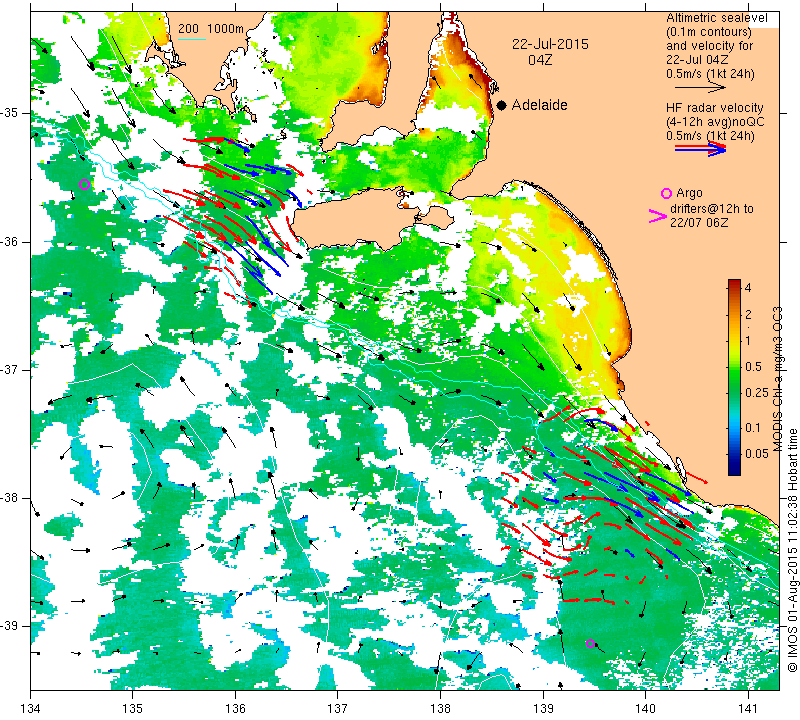
Task: Click longitude axis label 137
Action: pos(338,708)
